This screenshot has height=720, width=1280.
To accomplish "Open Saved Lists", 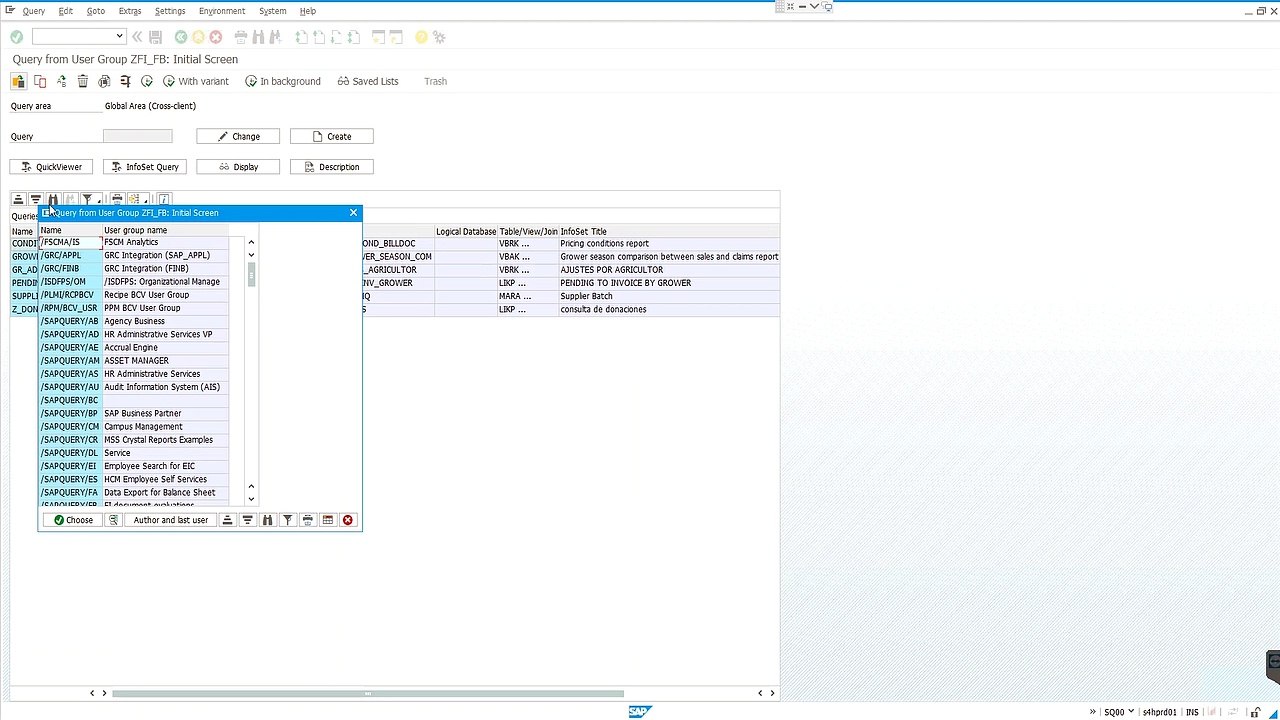I will [x=368, y=81].
